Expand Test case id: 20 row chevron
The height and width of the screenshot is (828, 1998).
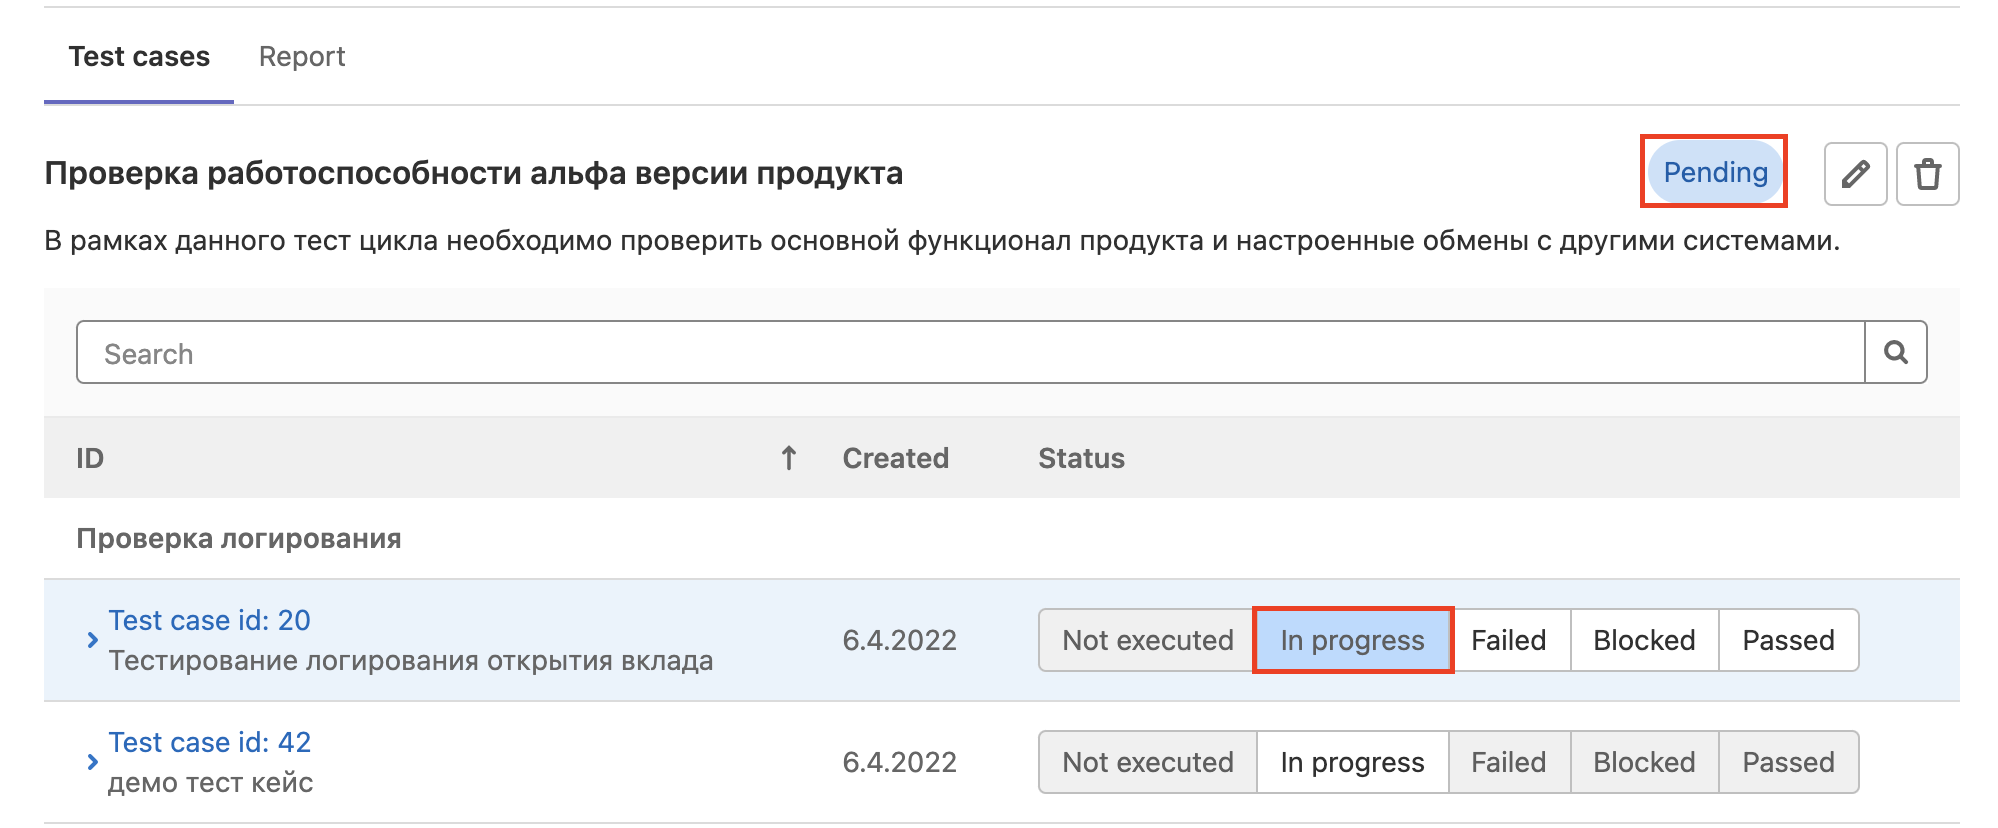point(92,640)
